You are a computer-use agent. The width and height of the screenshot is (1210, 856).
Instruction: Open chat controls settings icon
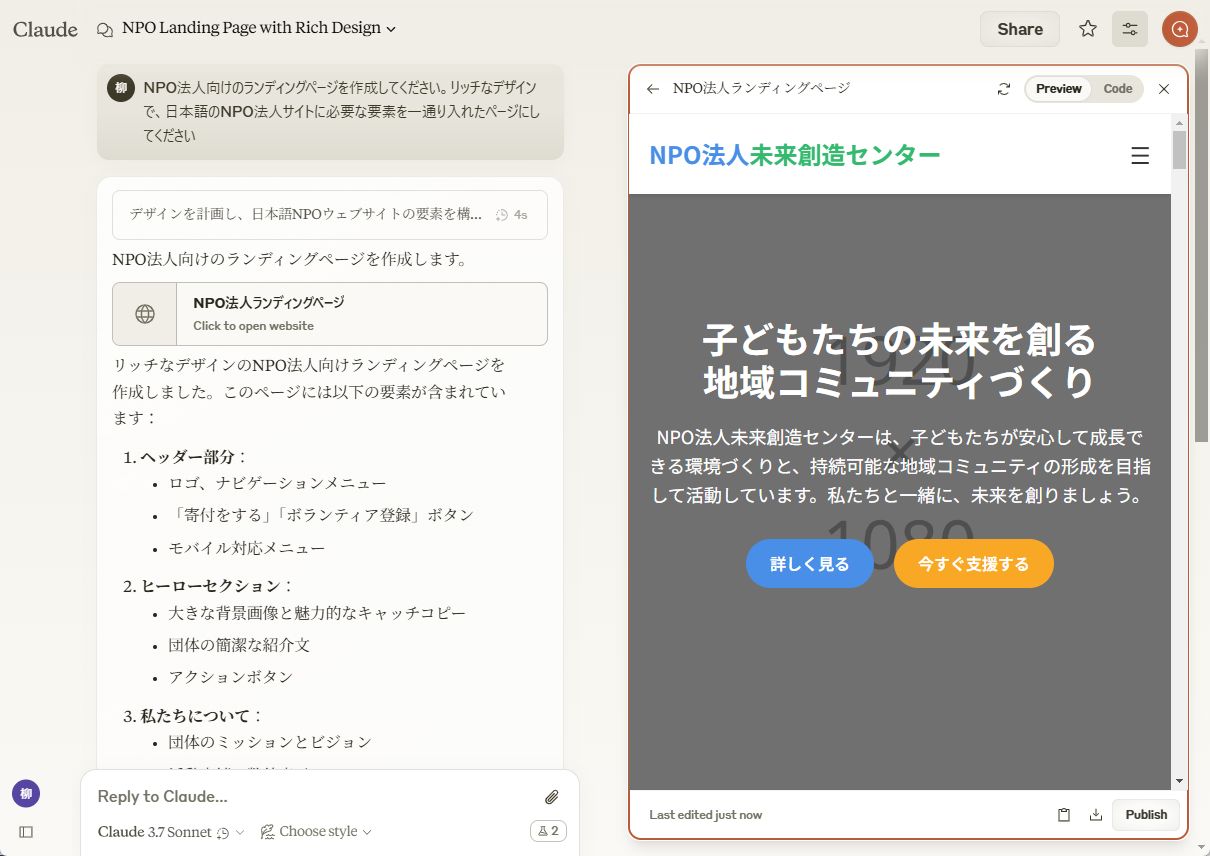tap(1130, 29)
